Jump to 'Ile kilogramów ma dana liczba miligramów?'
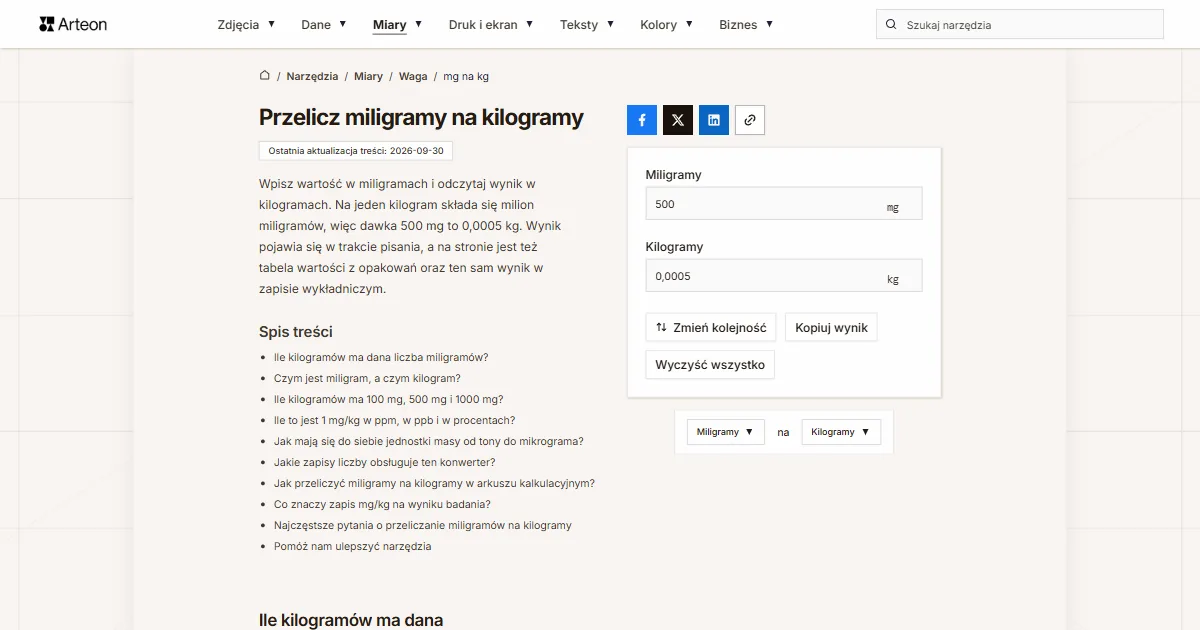This screenshot has width=1200, height=630. [x=381, y=357]
